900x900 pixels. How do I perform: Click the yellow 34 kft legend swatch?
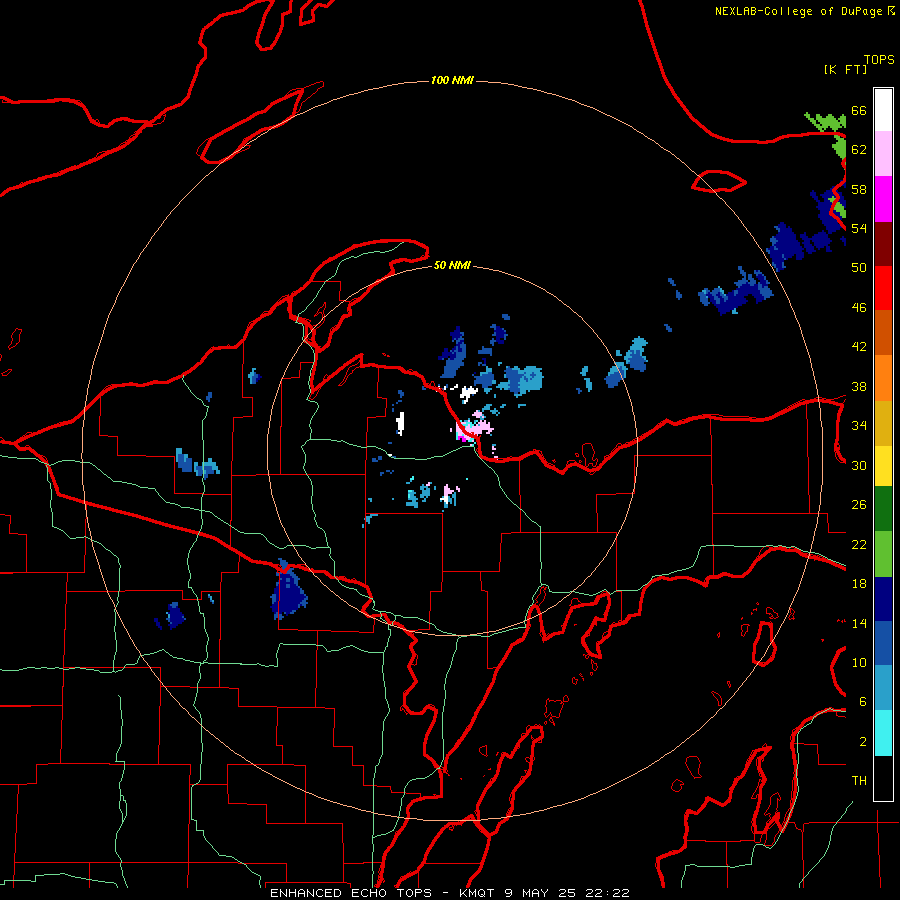(x=883, y=466)
